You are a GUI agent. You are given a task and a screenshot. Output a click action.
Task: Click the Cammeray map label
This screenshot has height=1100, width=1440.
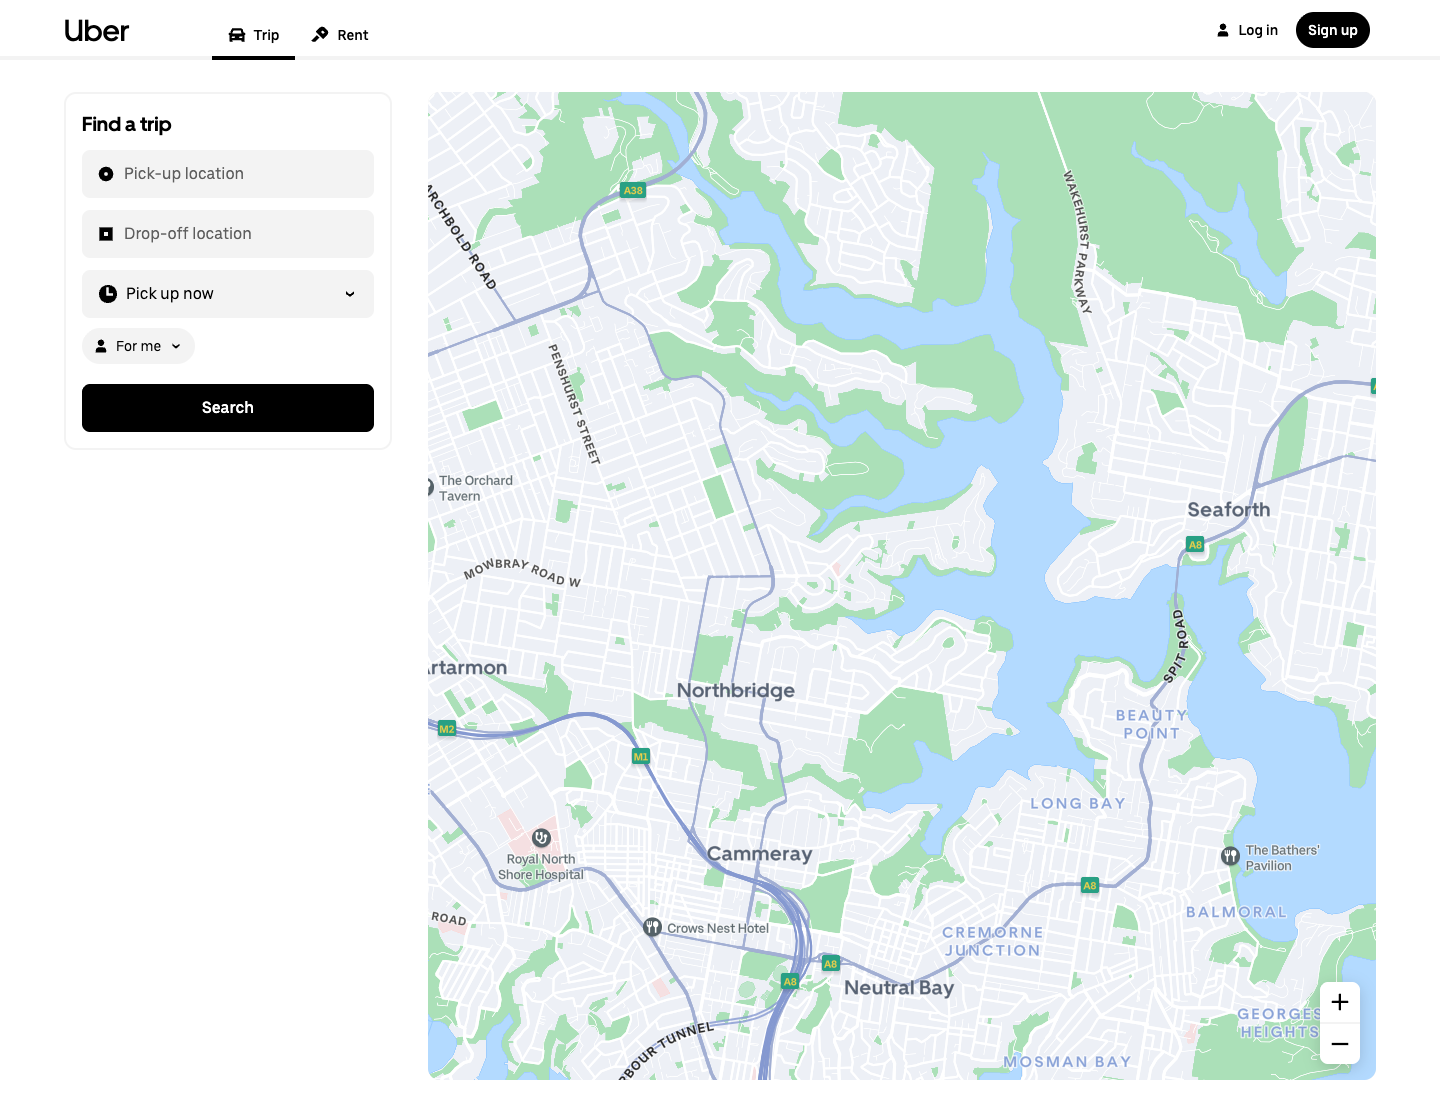(760, 854)
